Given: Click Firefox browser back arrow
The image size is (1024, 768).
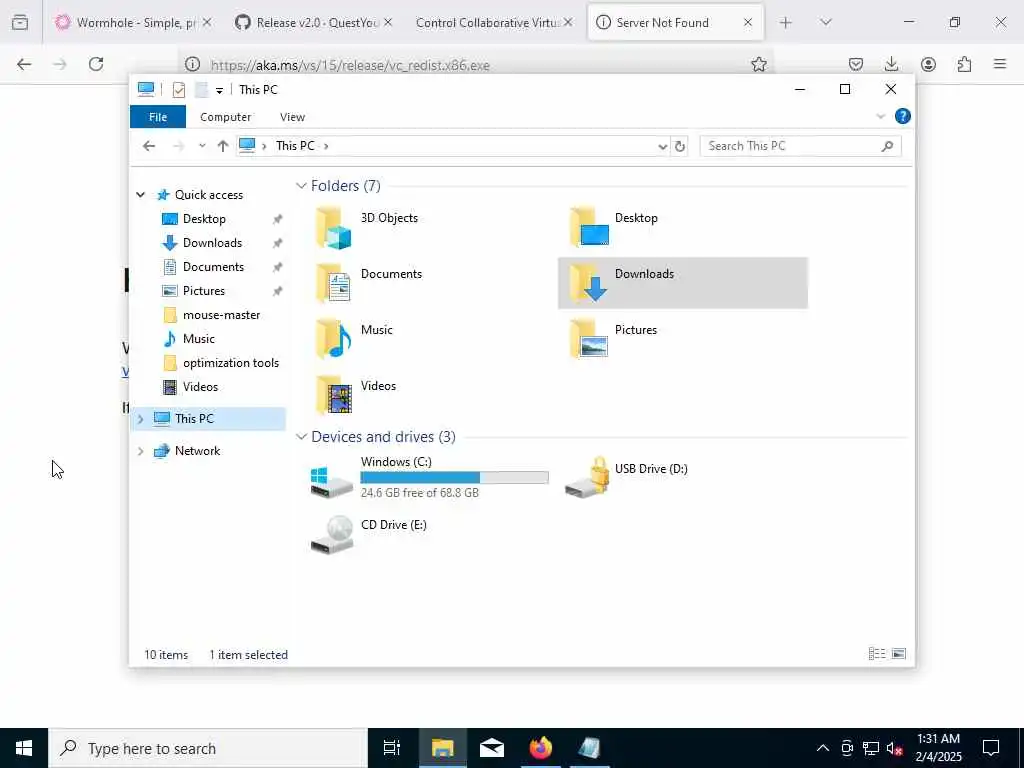Looking at the screenshot, I should point(24,64).
